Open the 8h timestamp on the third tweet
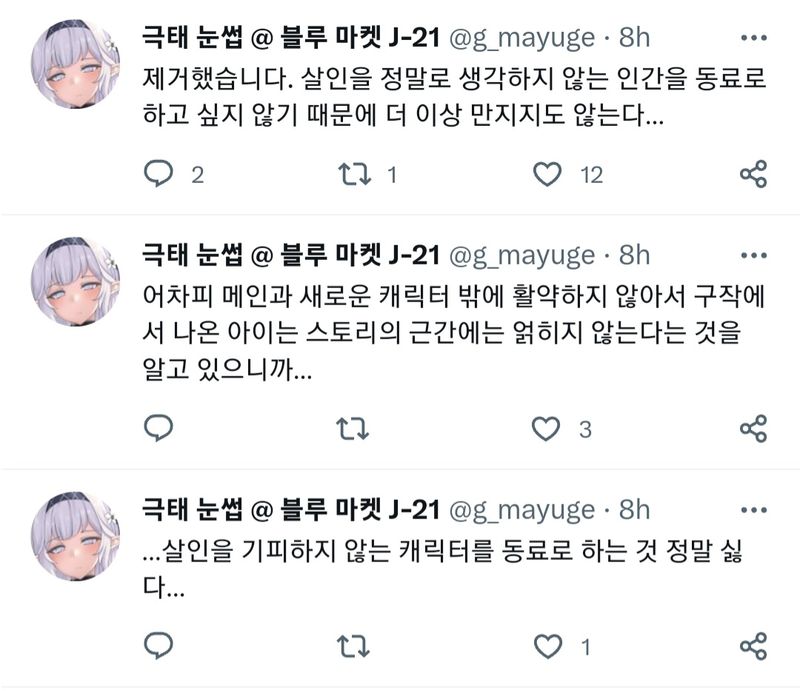Viewport: 800px width, 691px height. click(634, 510)
